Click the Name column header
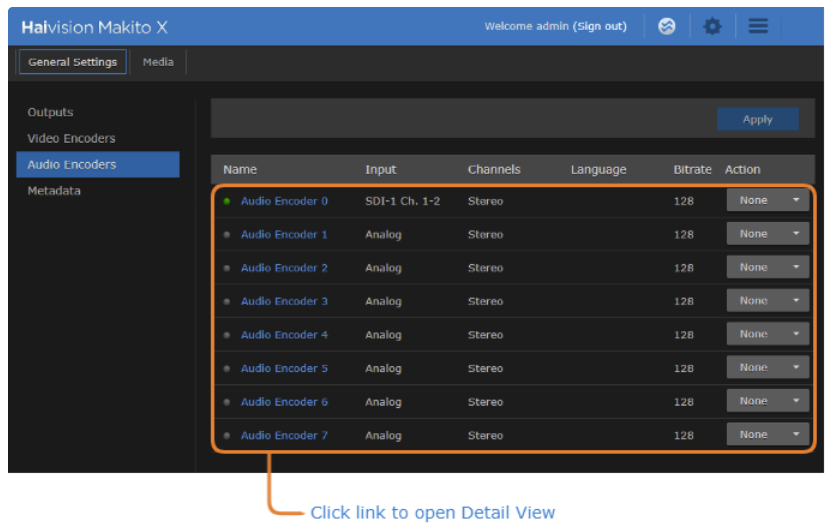The height and width of the screenshot is (527, 830). pyautogui.click(x=240, y=169)
